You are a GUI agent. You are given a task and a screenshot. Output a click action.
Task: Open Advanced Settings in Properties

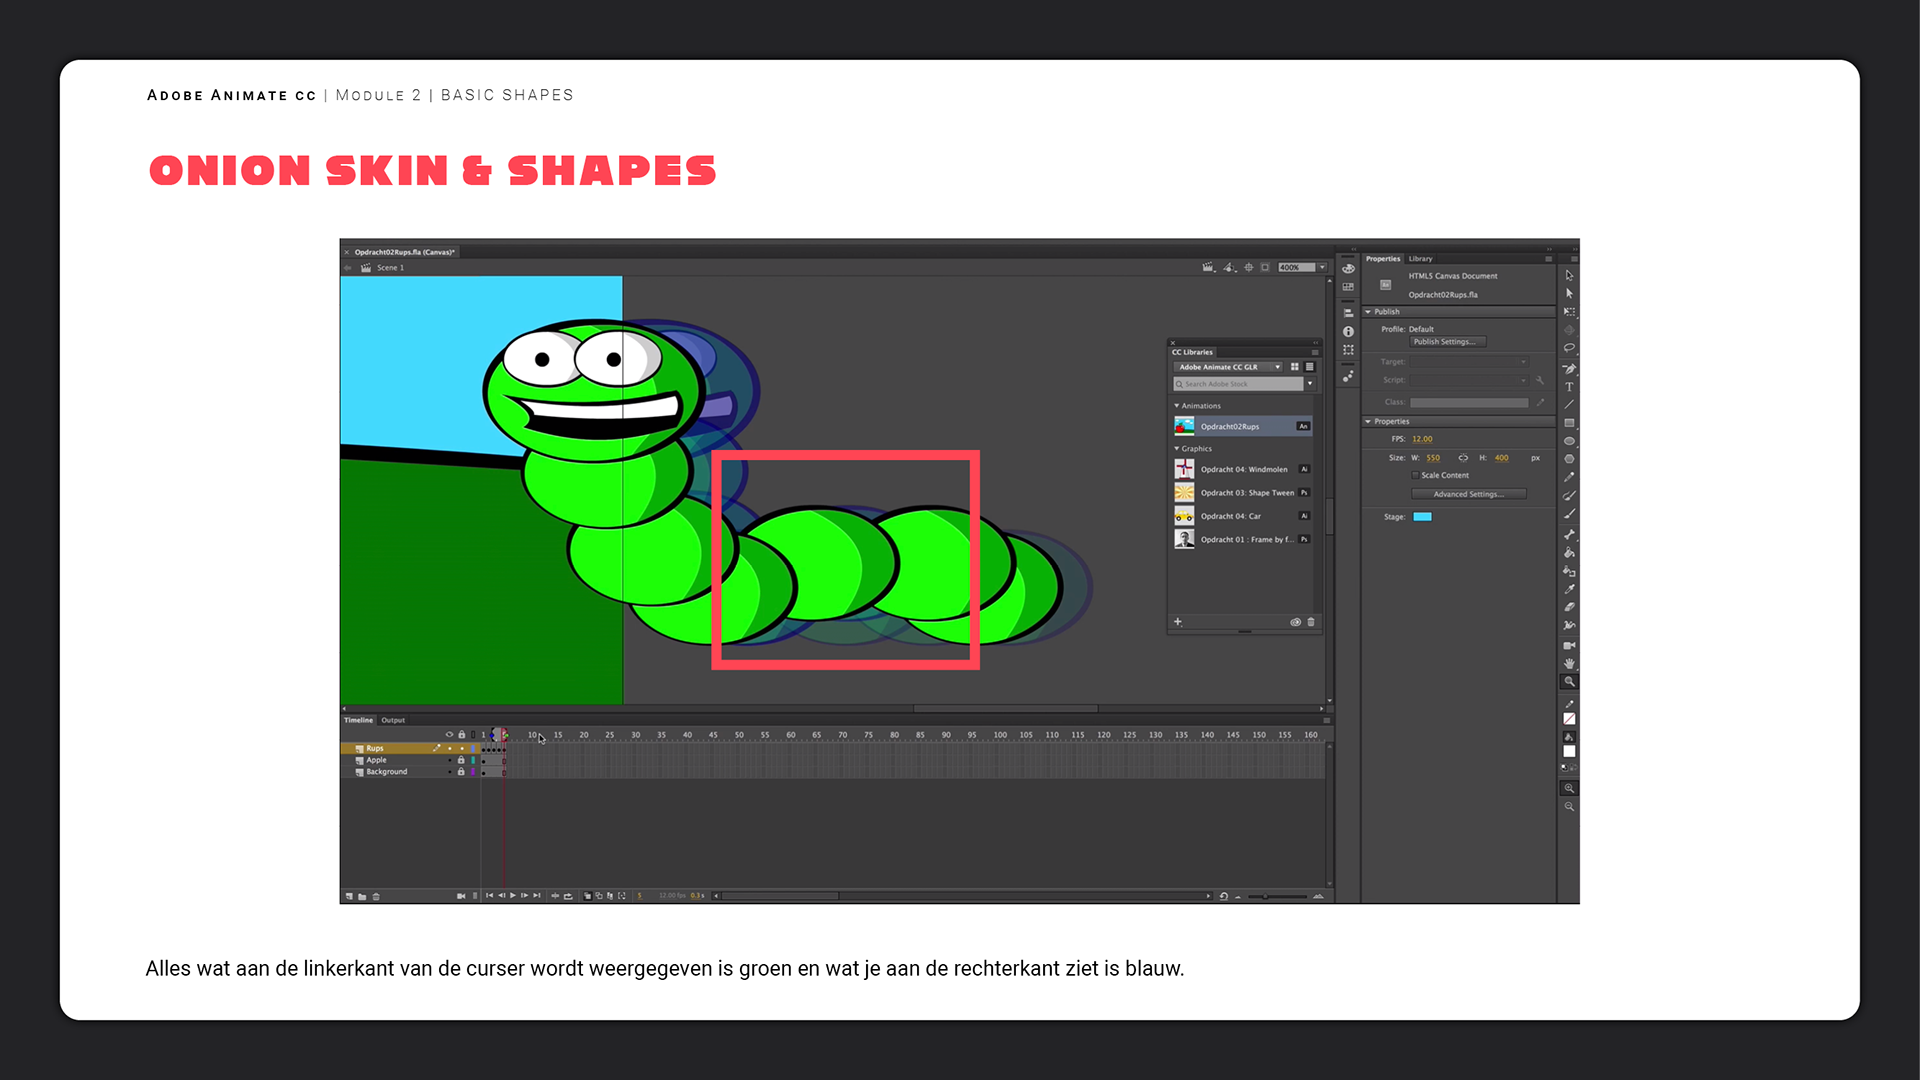(1467, 494)
